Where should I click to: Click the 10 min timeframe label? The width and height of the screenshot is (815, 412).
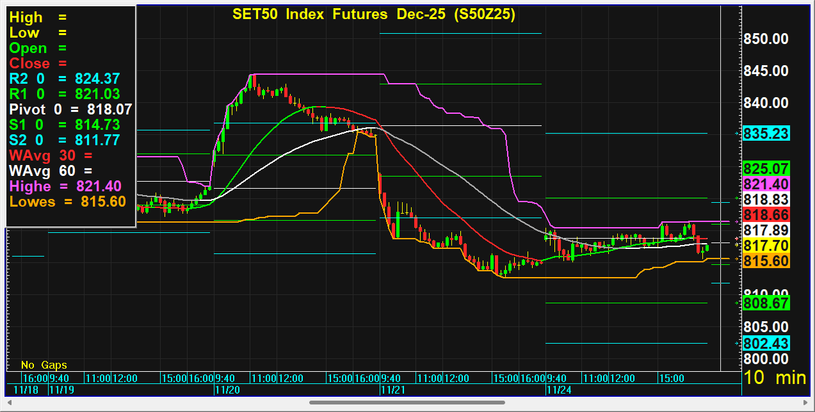pyautogui.click(x=775, y=378)
